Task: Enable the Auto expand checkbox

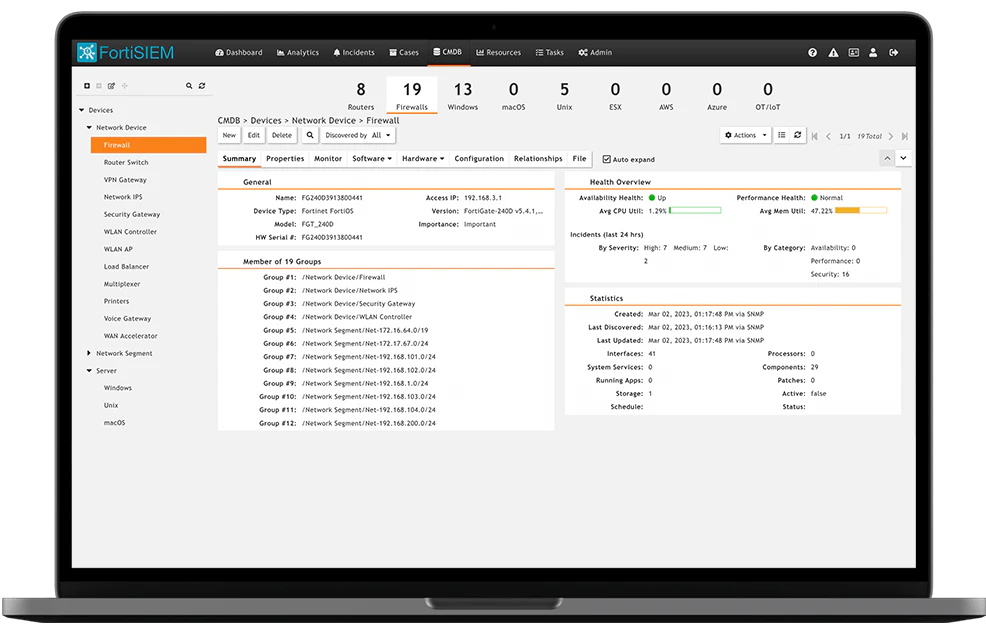Action: click(605, 158)
